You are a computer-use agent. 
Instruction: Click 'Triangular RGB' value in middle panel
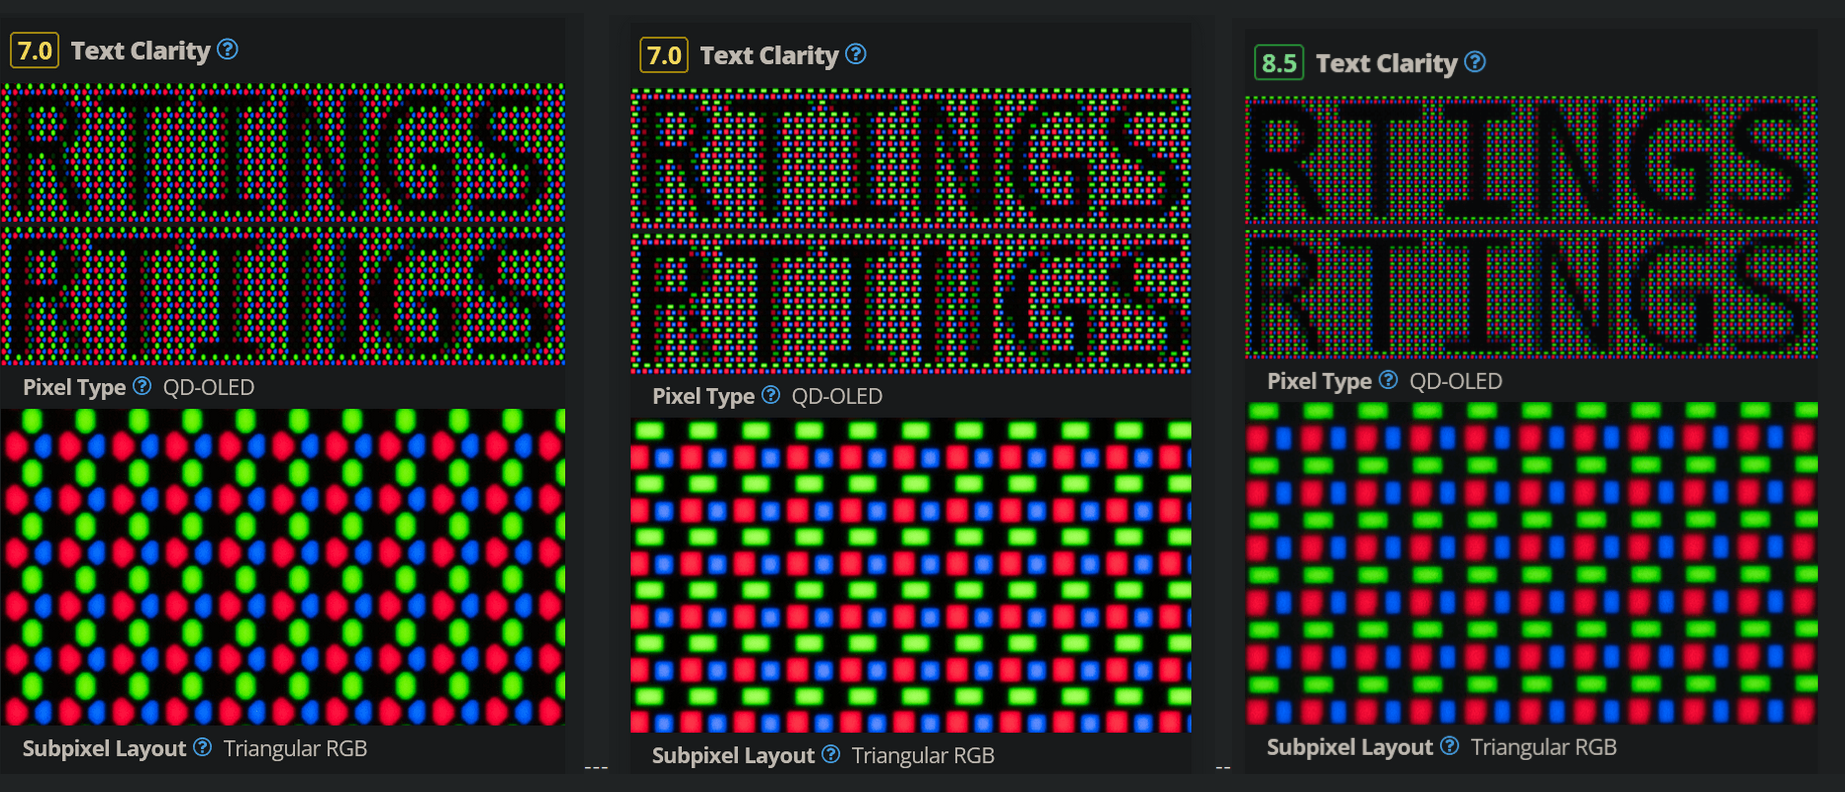point(923,756)
